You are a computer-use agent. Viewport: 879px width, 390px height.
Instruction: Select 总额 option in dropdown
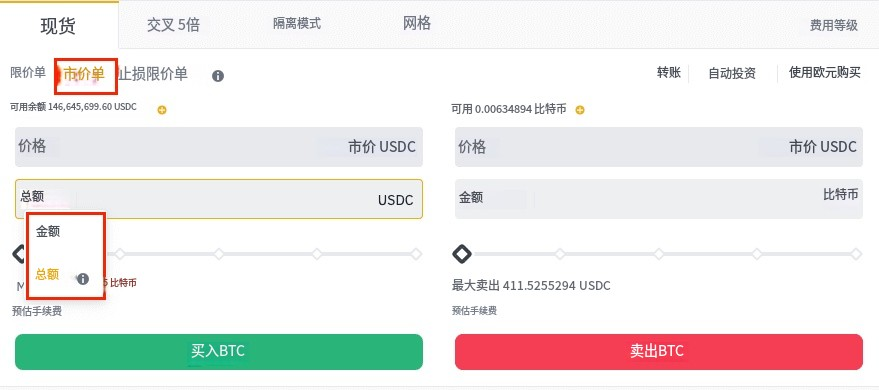(x=47, y=275)
